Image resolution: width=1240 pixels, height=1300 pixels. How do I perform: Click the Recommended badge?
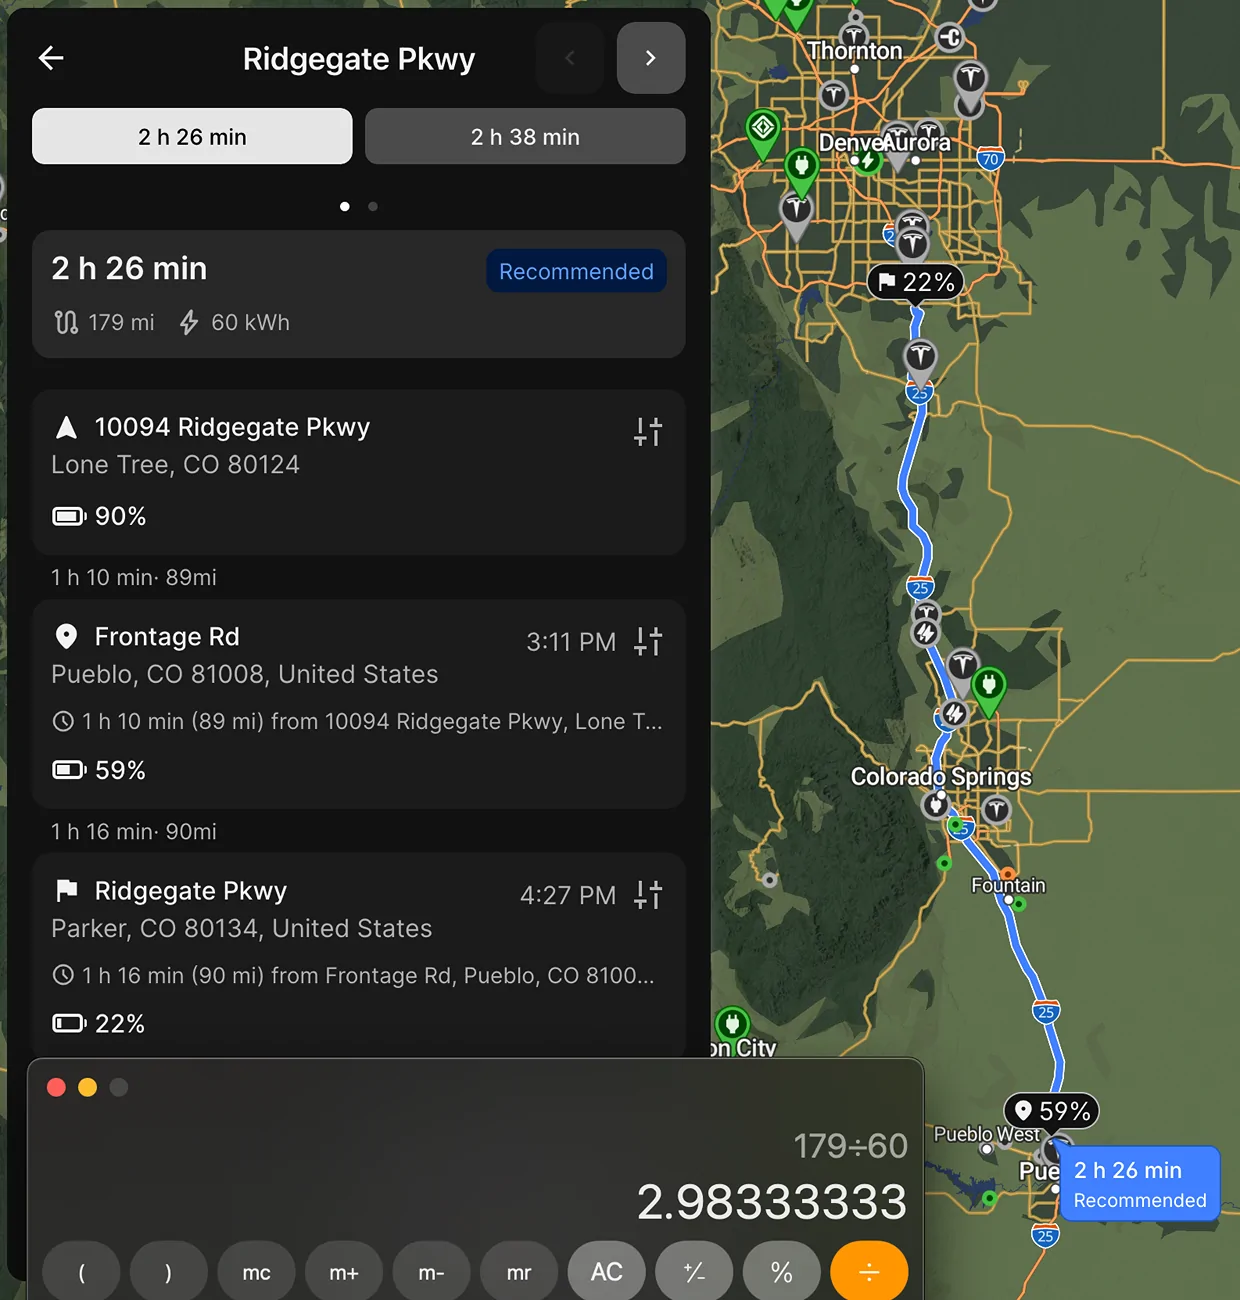[x=576, y=271]
